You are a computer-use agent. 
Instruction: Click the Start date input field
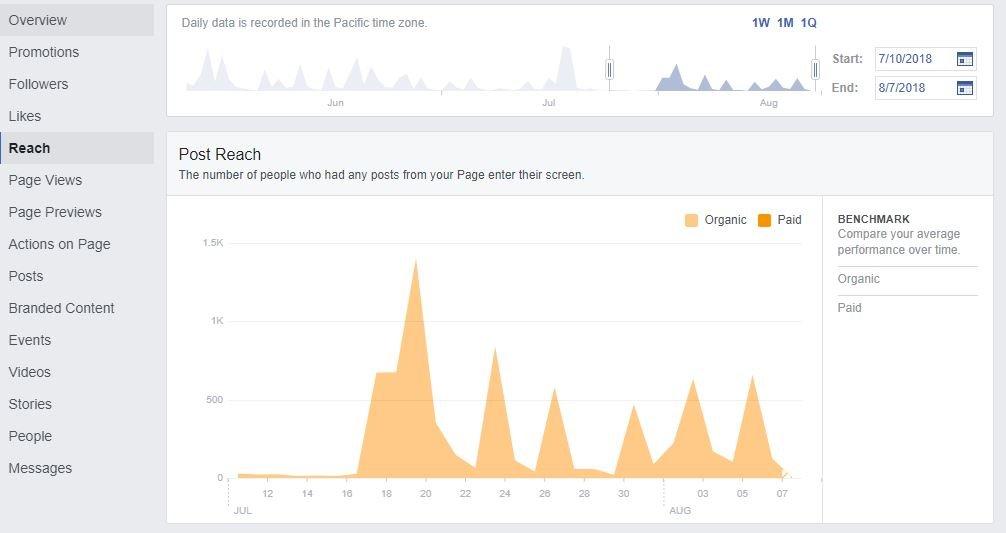click(926, 59)
